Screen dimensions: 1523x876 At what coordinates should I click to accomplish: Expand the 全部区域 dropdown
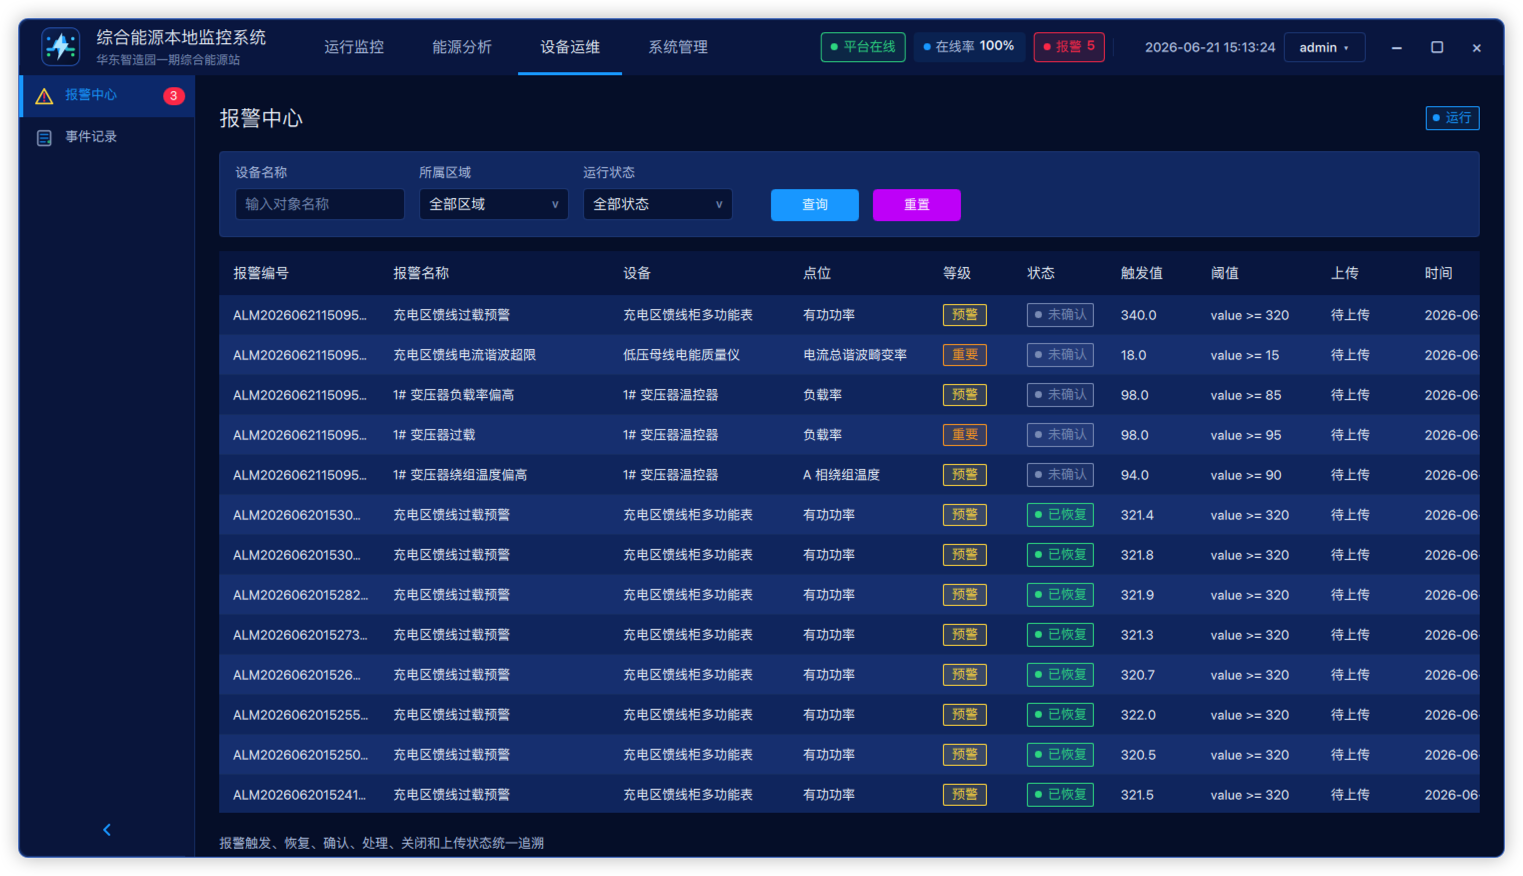[494, 204]
